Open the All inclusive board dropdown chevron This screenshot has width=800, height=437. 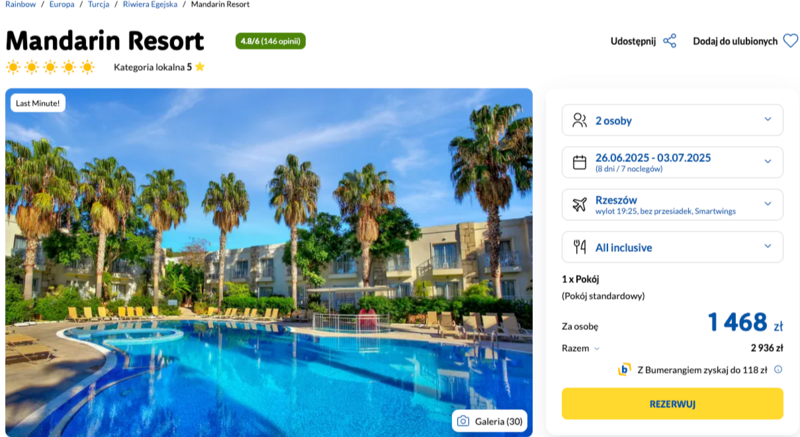point(768,246)
